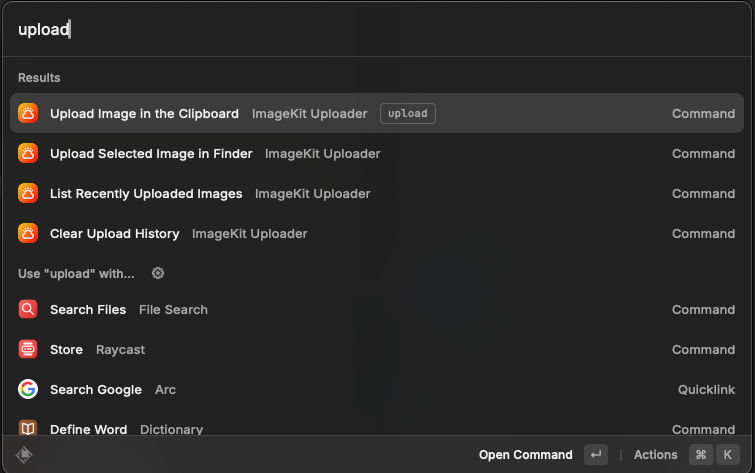This screenshot has width=755, height=473.
Task: Click the red Search Files magnifier icon
Action: 28,309
